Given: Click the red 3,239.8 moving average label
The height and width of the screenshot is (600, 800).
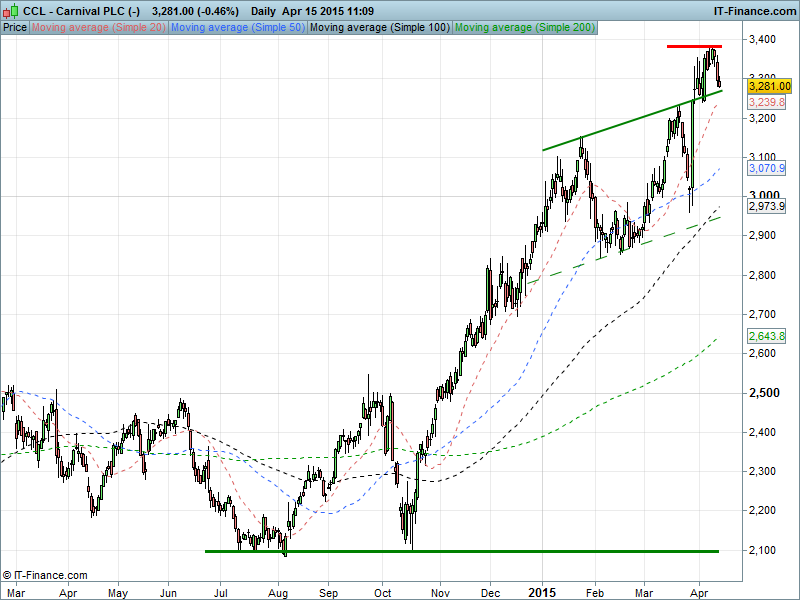Looking at the screenshot, I should [766, 103].
